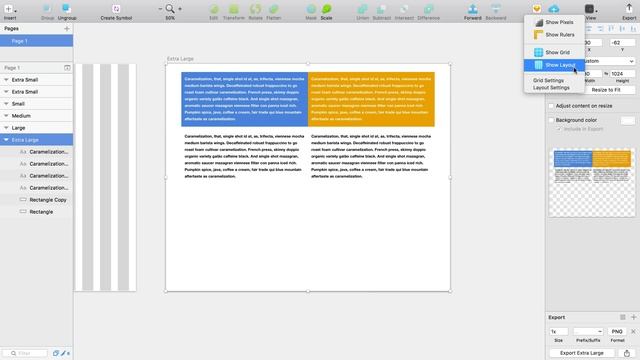Click the share icon beside Export Extra Large

pyautogui.click(x=627, y=353)
